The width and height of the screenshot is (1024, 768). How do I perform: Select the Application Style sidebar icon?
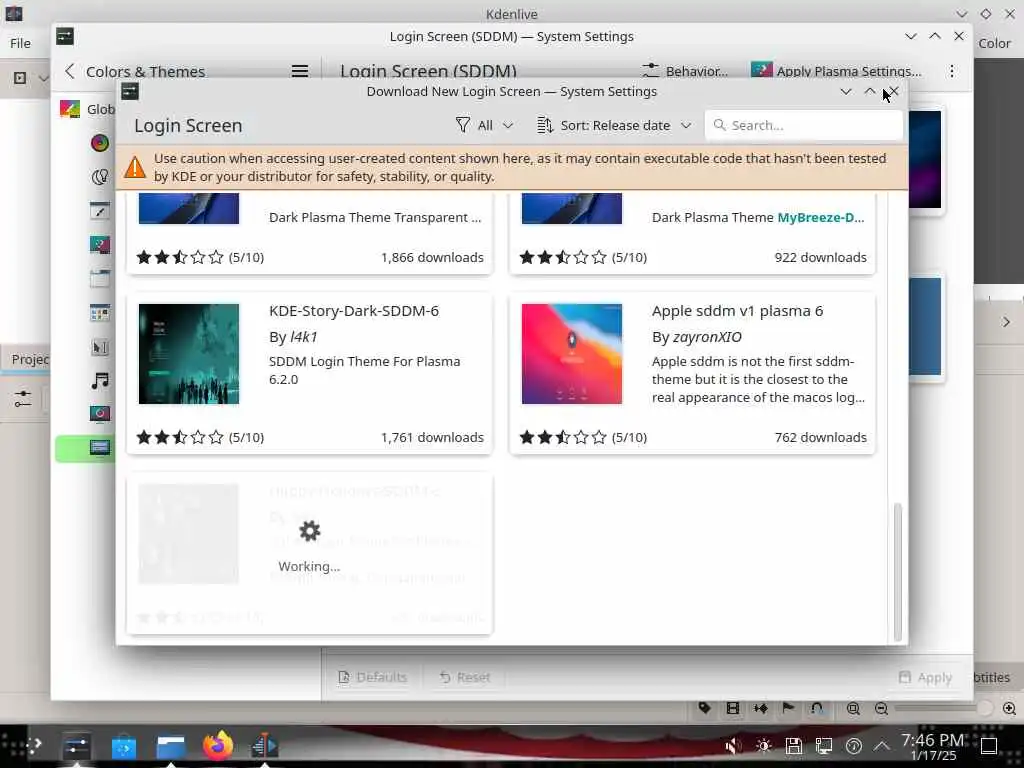[x=99, y=210]
